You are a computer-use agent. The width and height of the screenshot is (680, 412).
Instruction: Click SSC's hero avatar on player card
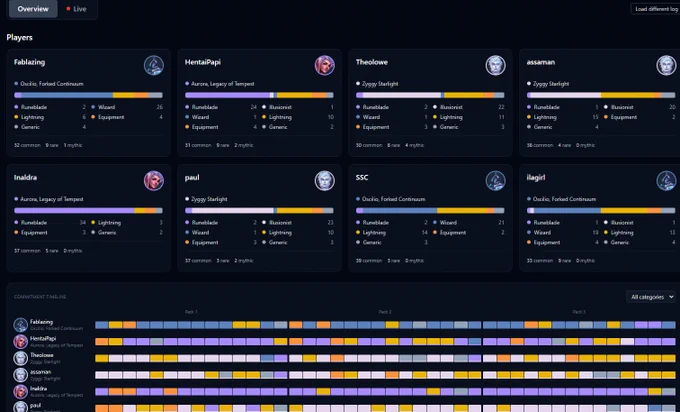pos(496,181)
